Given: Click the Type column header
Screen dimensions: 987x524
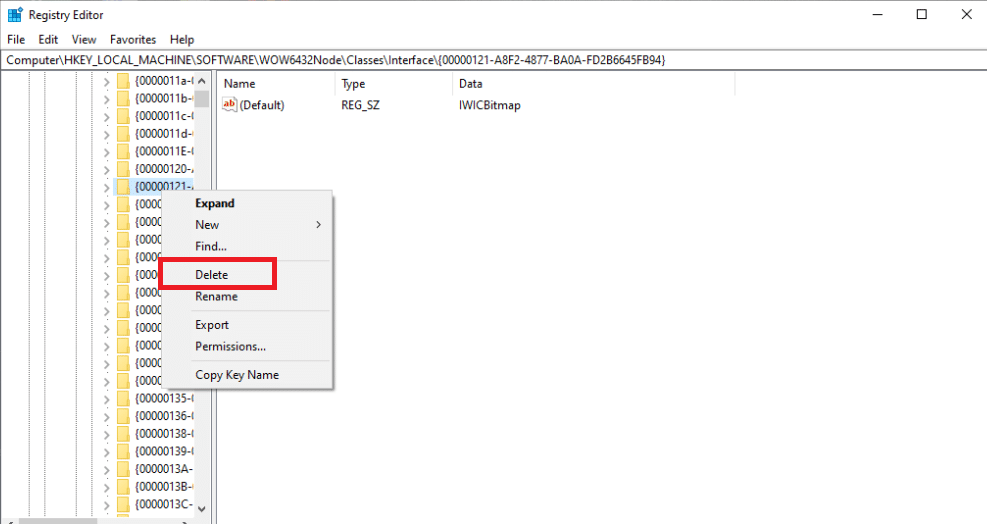Looking at the screenshot, I should pyautogui.click(x=393, y=84).
